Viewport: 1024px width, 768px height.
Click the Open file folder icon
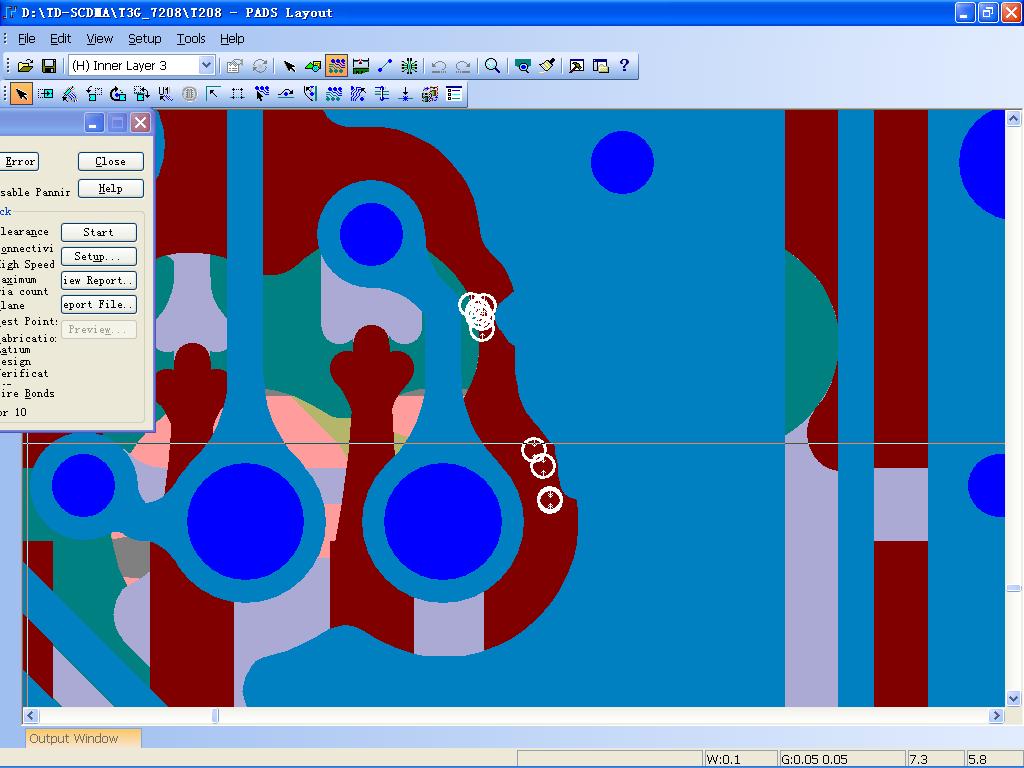point(26,66)
